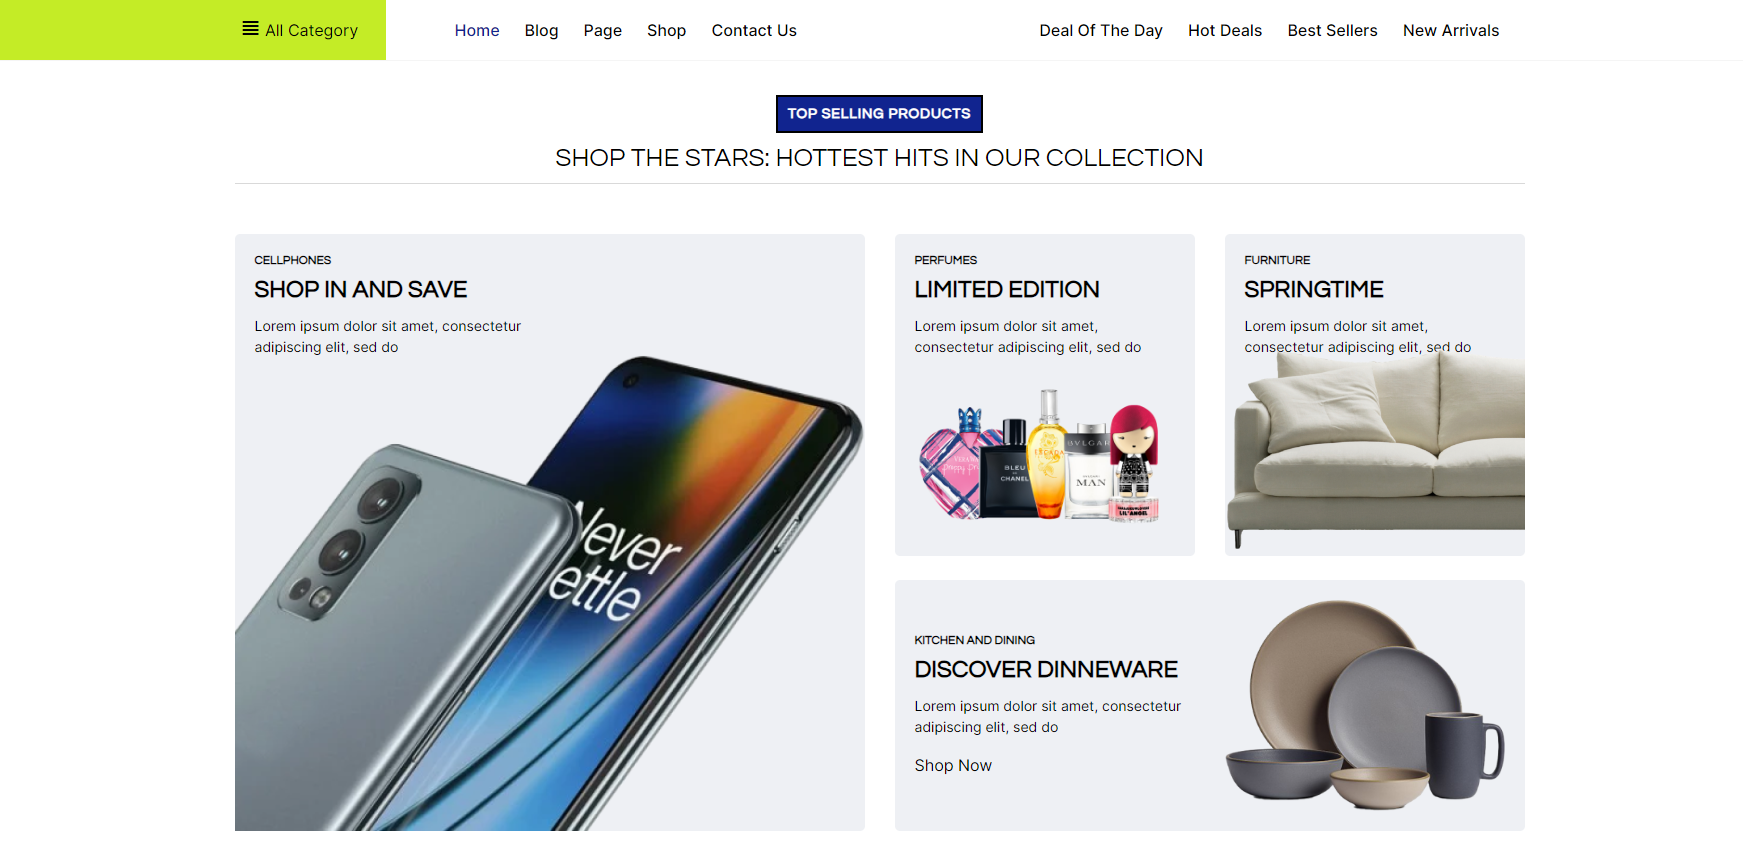Open the Springtime furniture heading
The image size is (1743, 859).
(1313, 290)
